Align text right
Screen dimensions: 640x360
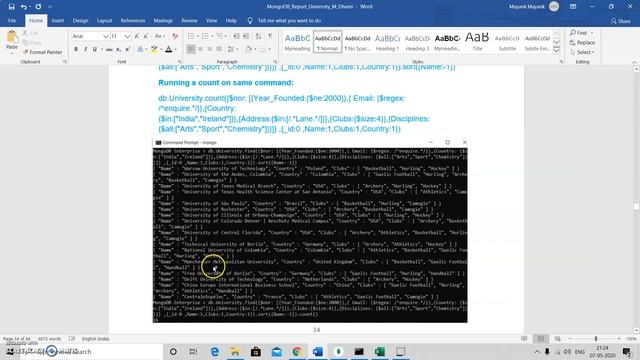click(x=210, y=49)
